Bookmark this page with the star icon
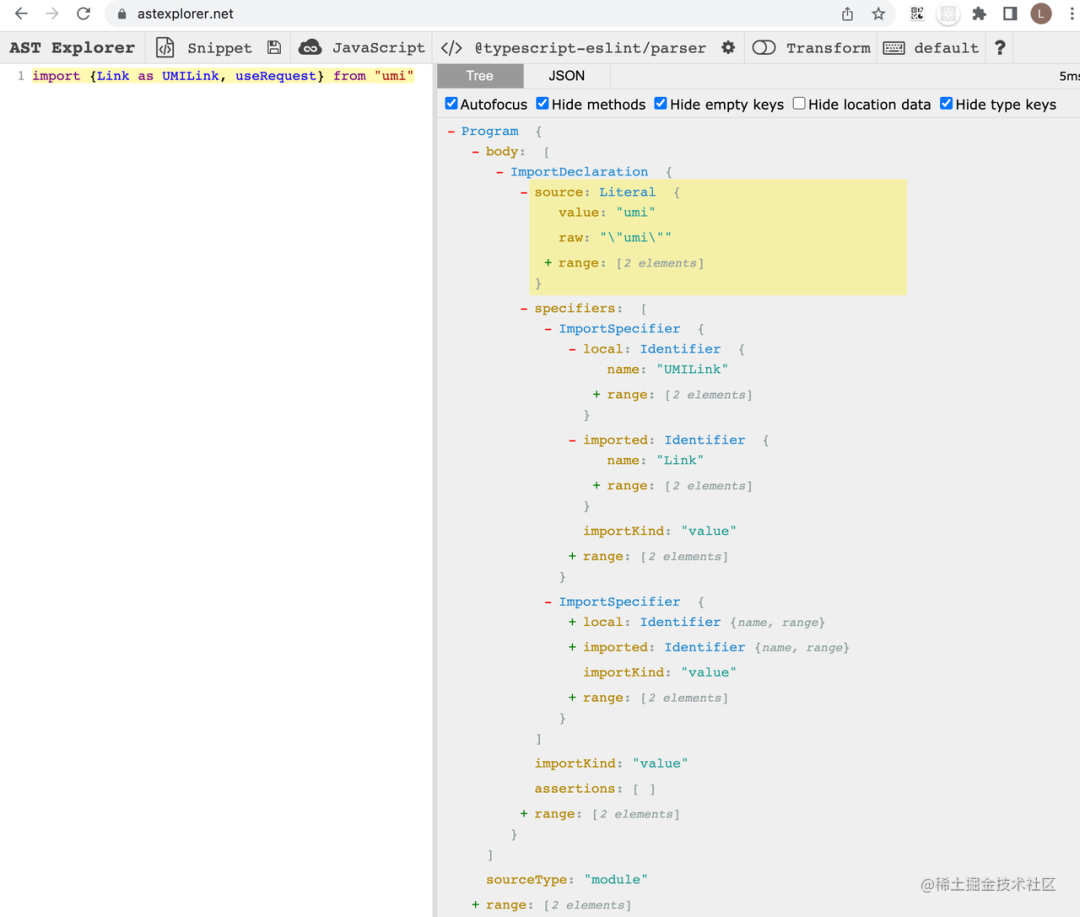Image resolution: width=1080 pixels, height=917 pixels. [x=878, y=14]
